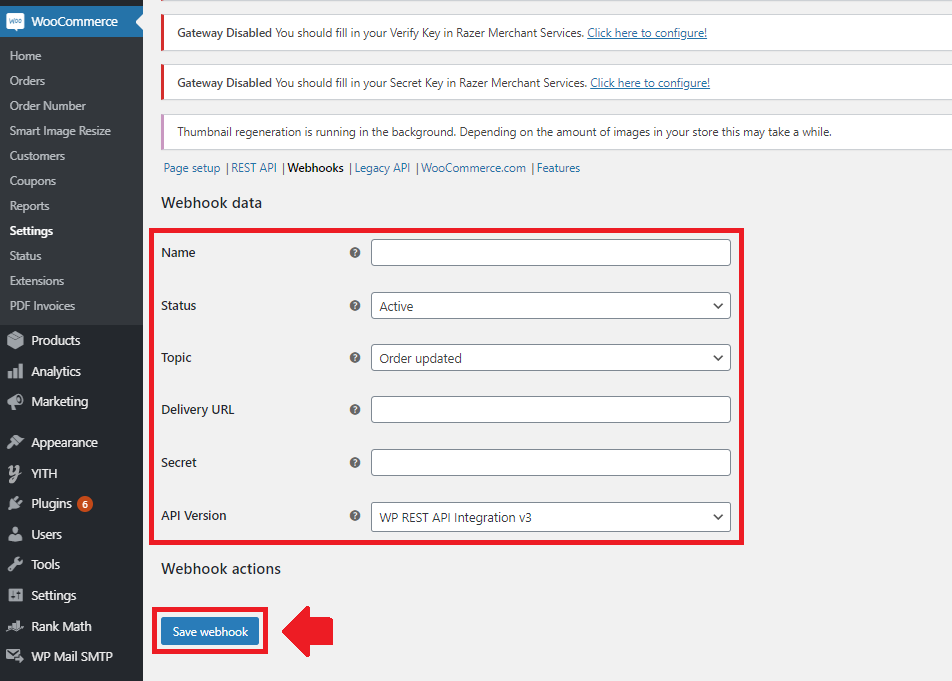Click into the Delivery URL input field

550,410
